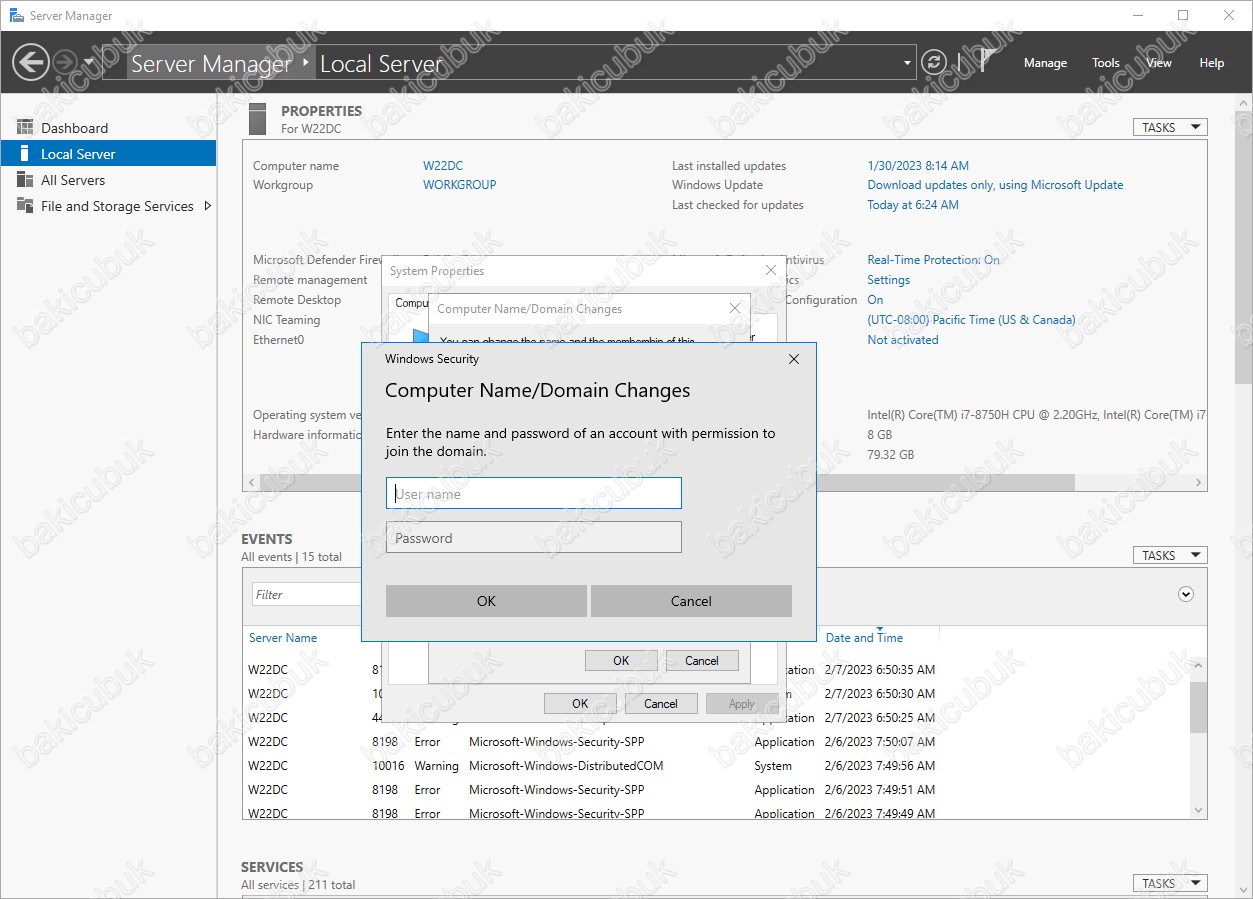Viewport: 1253px width, 899px height.
Task: Click the server icon beside PROPERTIES heading
Action: [x=258, y=119]
